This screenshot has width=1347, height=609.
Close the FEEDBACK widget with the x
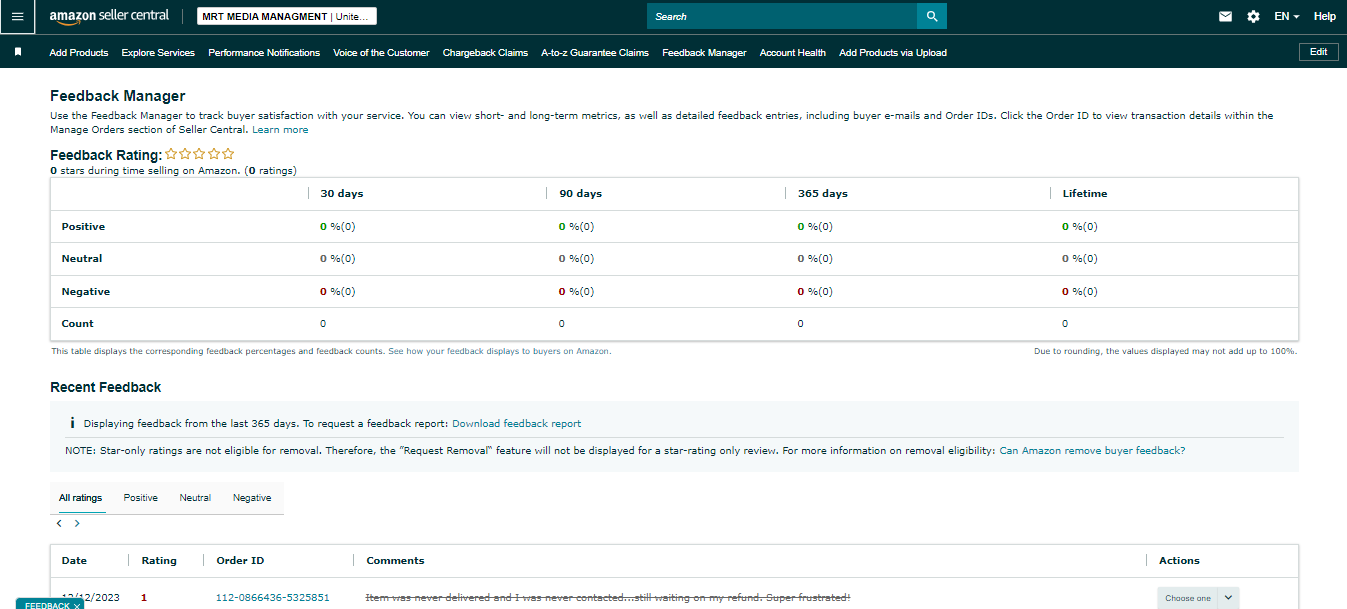click(76, 605)
